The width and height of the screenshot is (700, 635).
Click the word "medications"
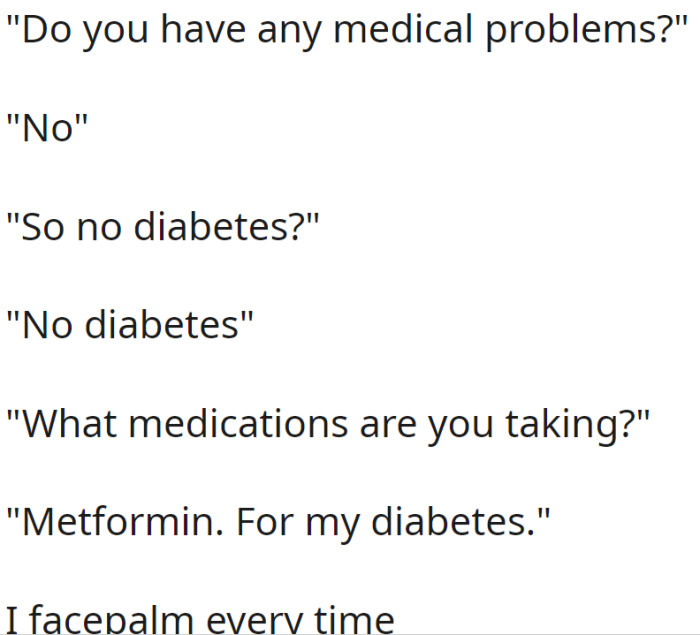pos(238,422)
